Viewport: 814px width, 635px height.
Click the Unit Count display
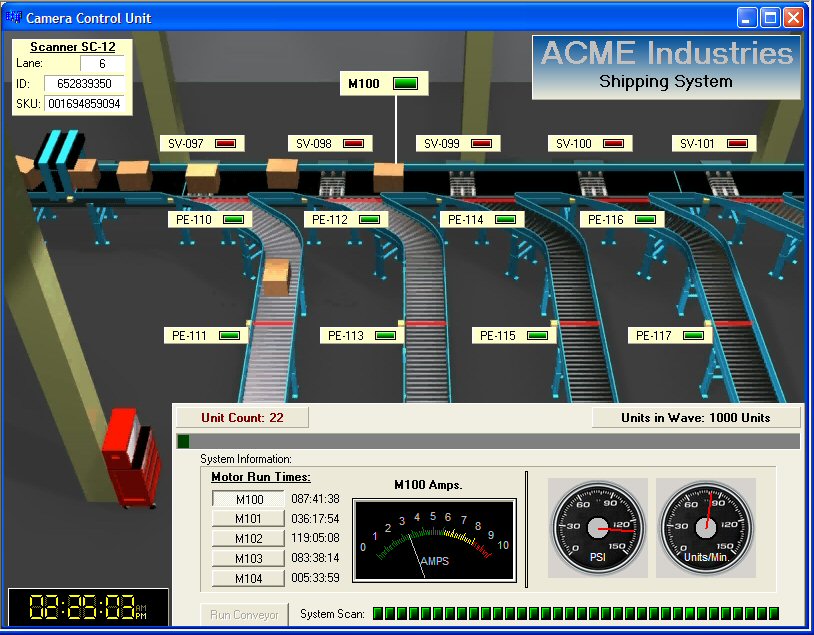pos(242,418)
